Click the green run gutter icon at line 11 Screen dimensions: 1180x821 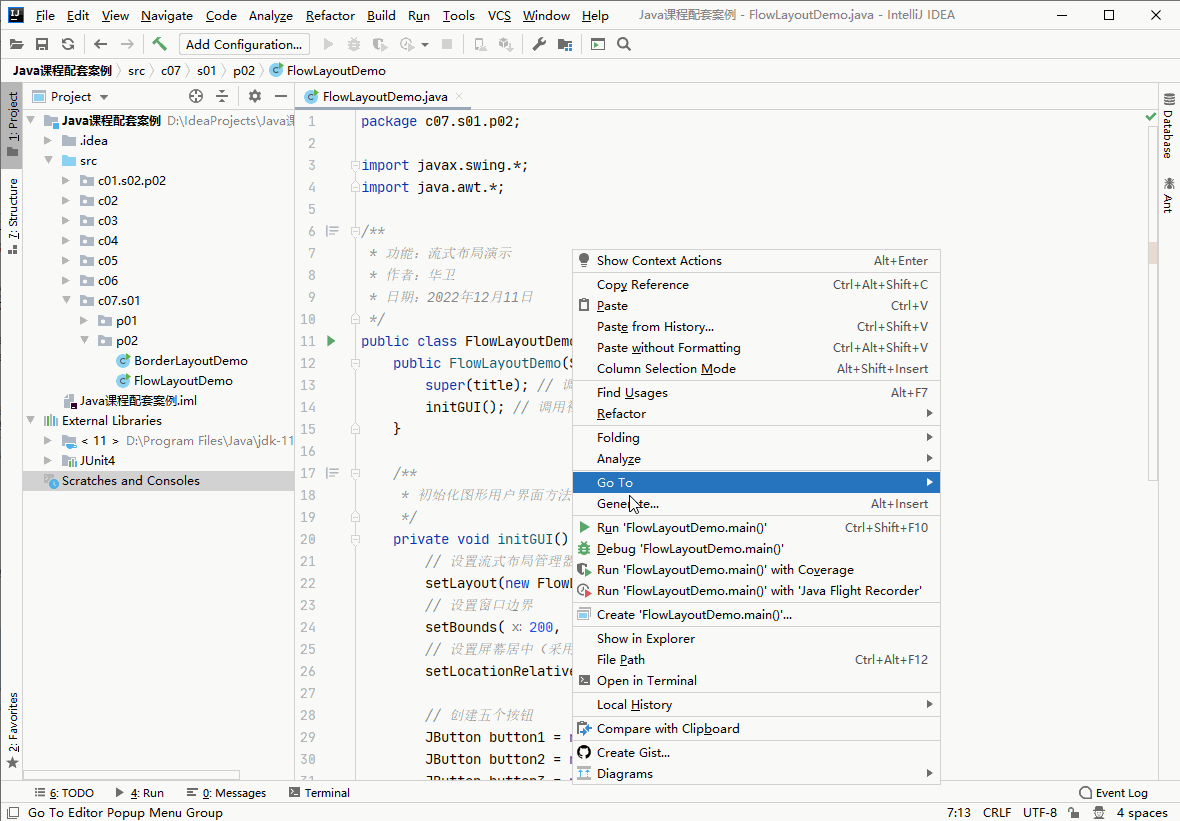click(x=331, y=341)
